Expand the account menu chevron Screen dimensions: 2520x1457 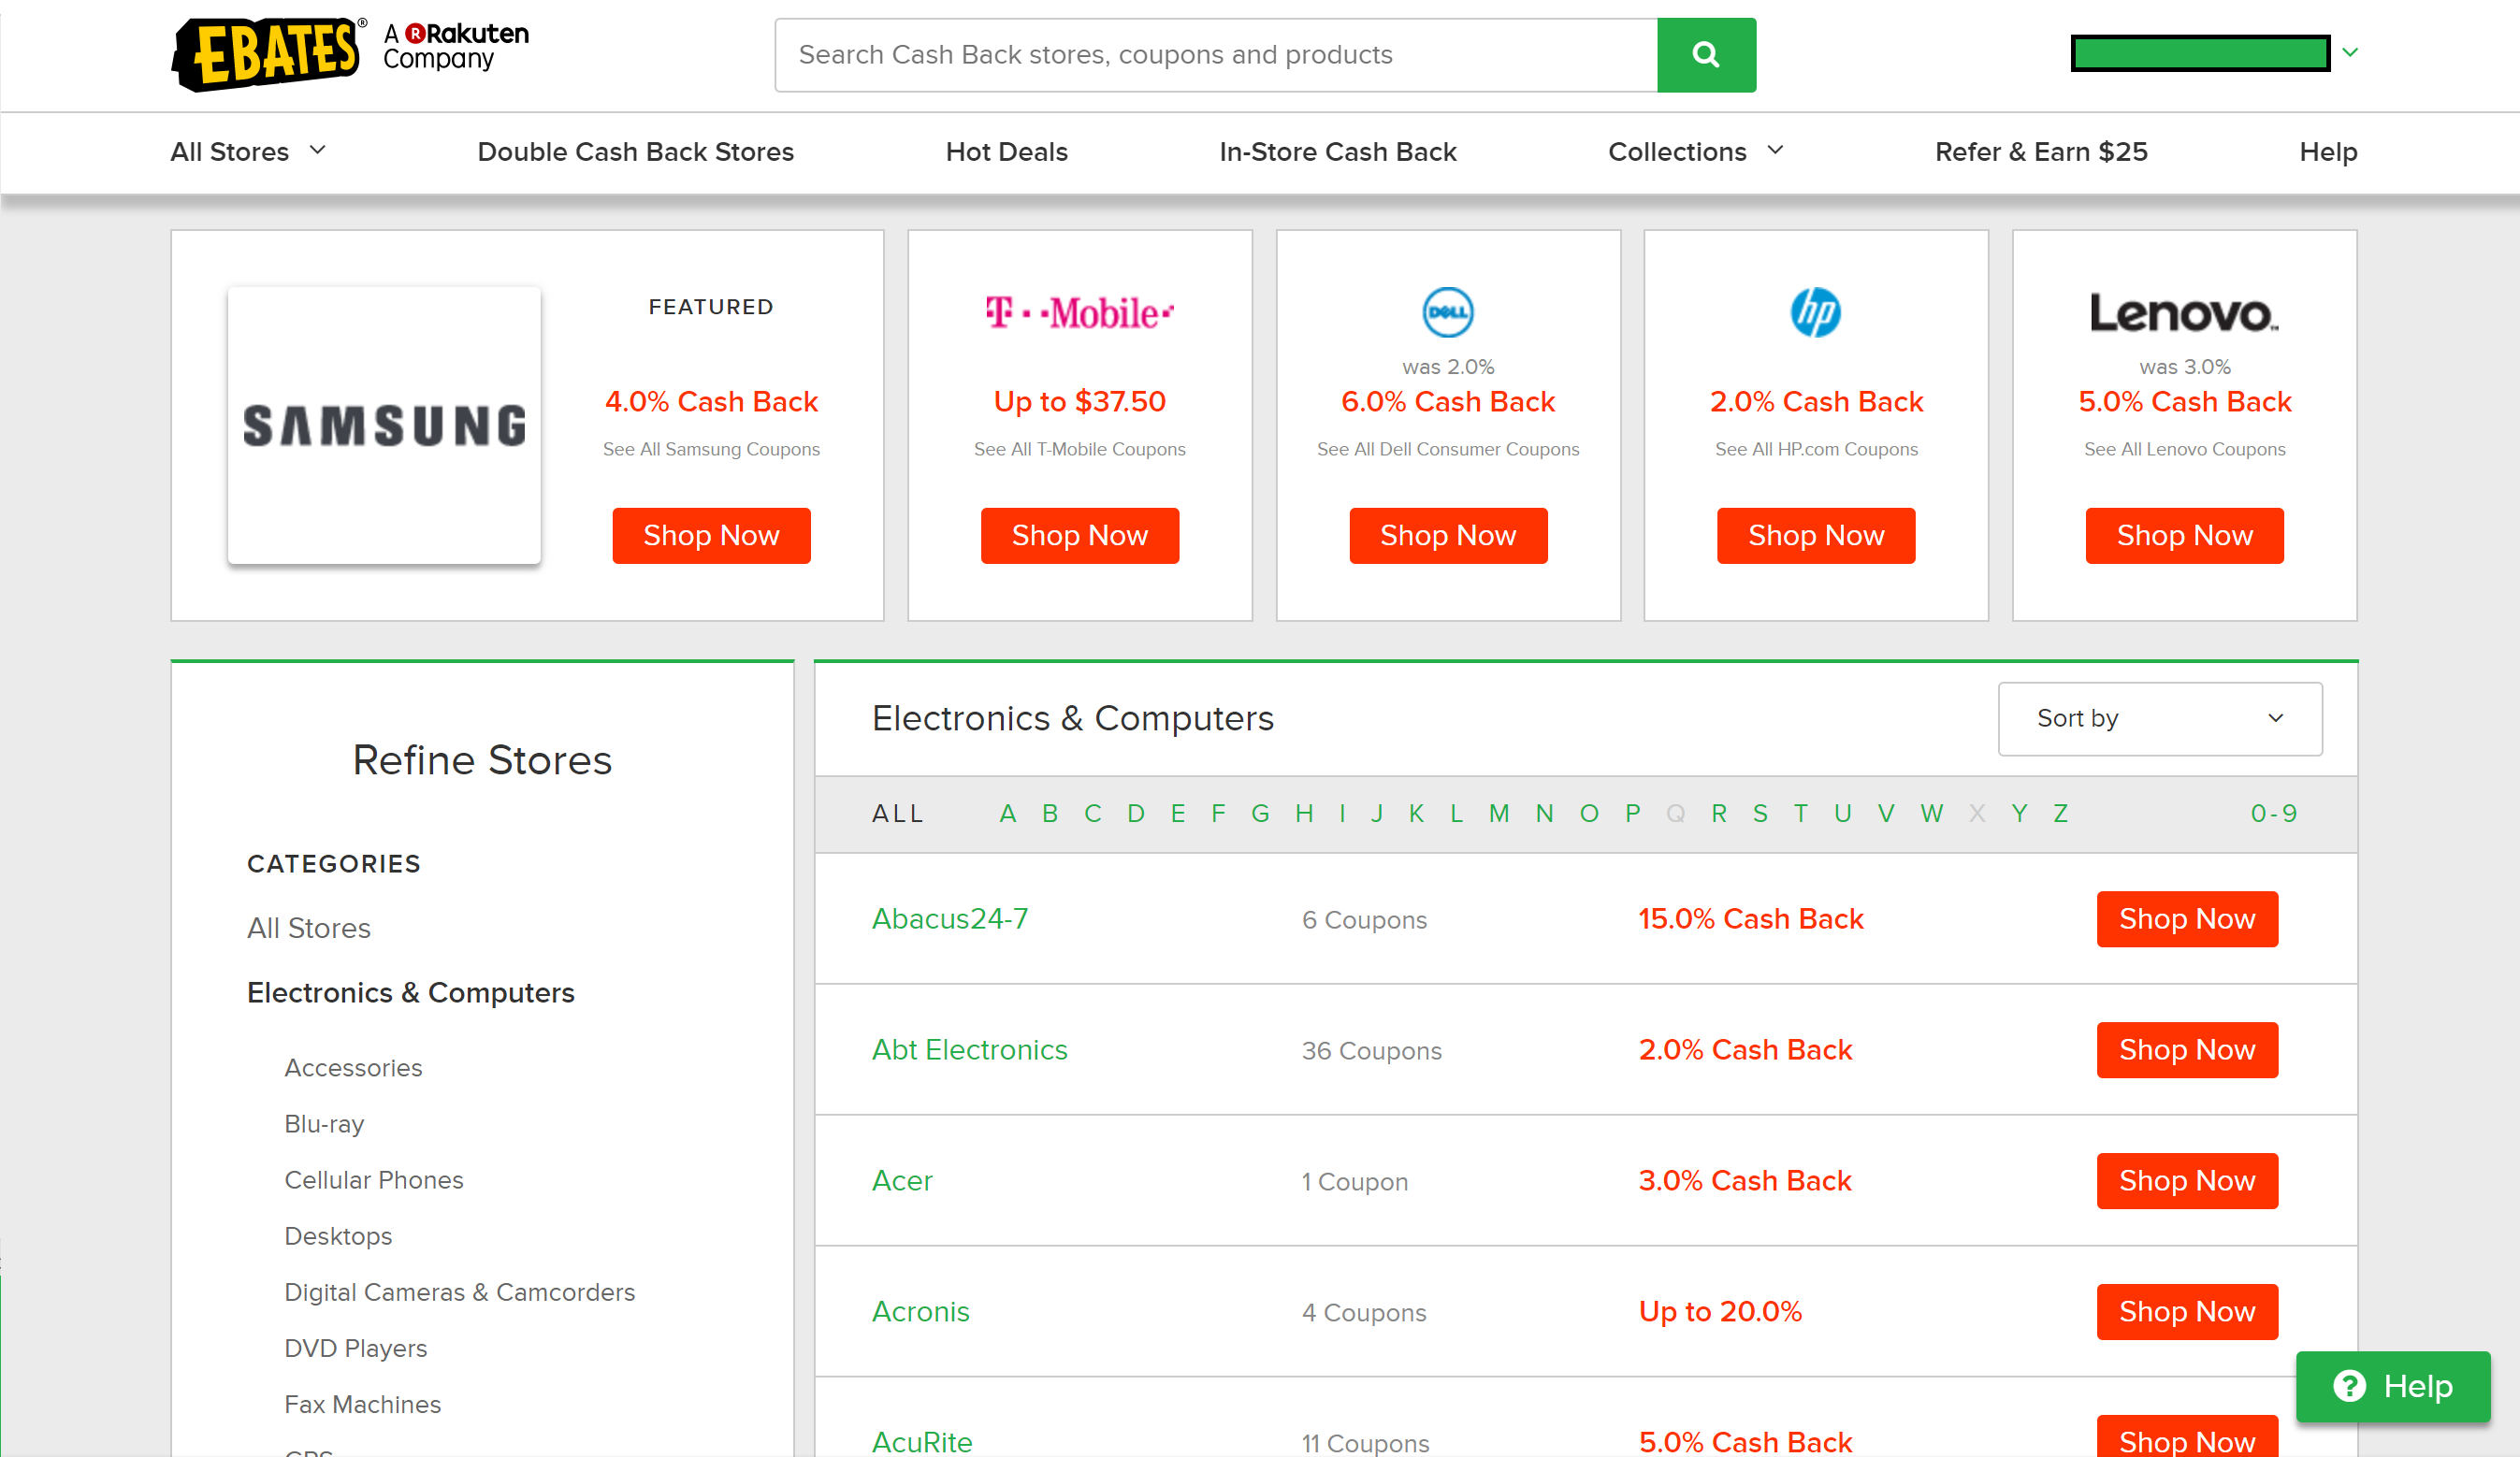pyautogui.click(x=2350, y=52)
